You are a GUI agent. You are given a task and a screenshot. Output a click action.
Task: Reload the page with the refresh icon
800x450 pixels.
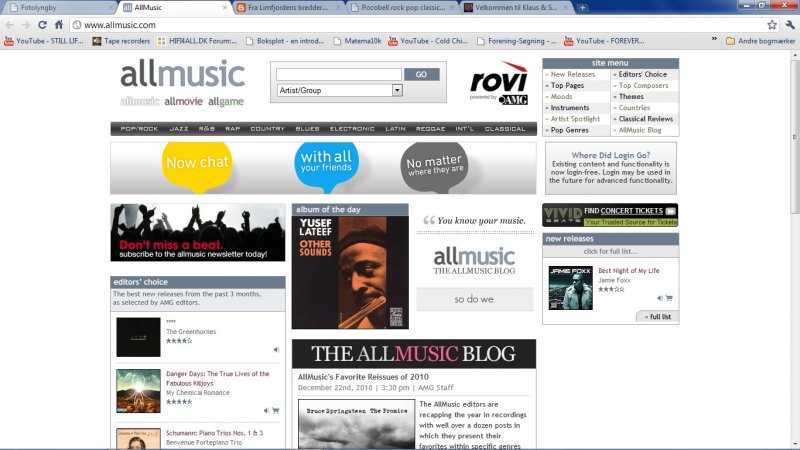click(42, 24)
